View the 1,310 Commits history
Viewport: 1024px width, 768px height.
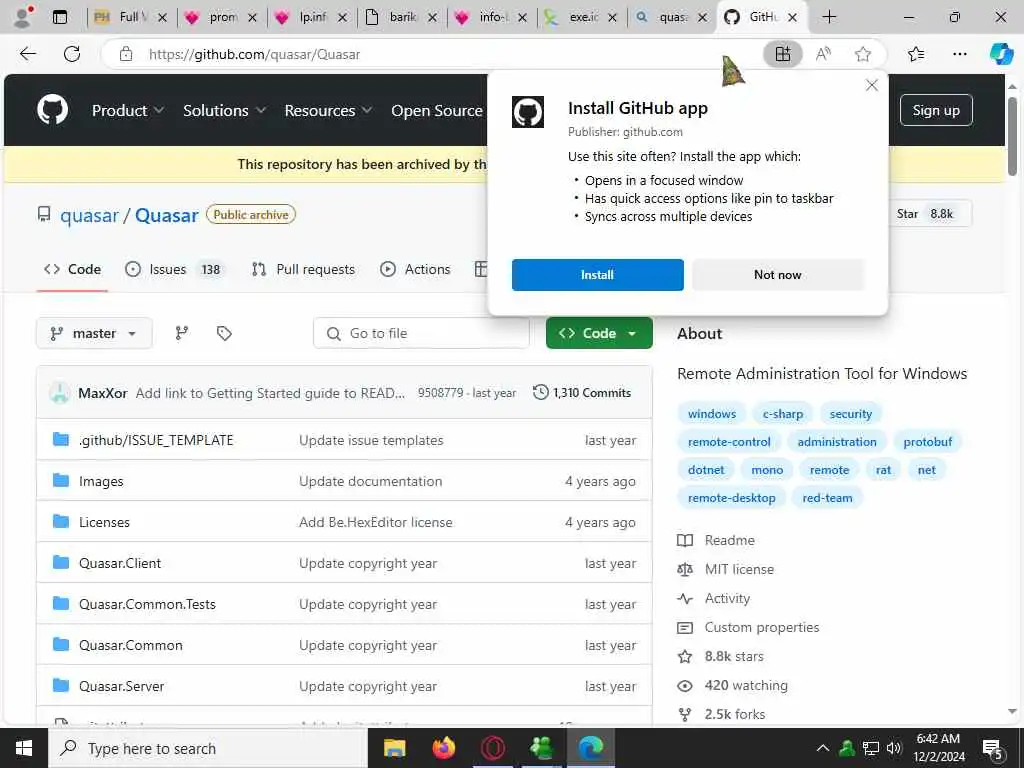pos(583,392)
